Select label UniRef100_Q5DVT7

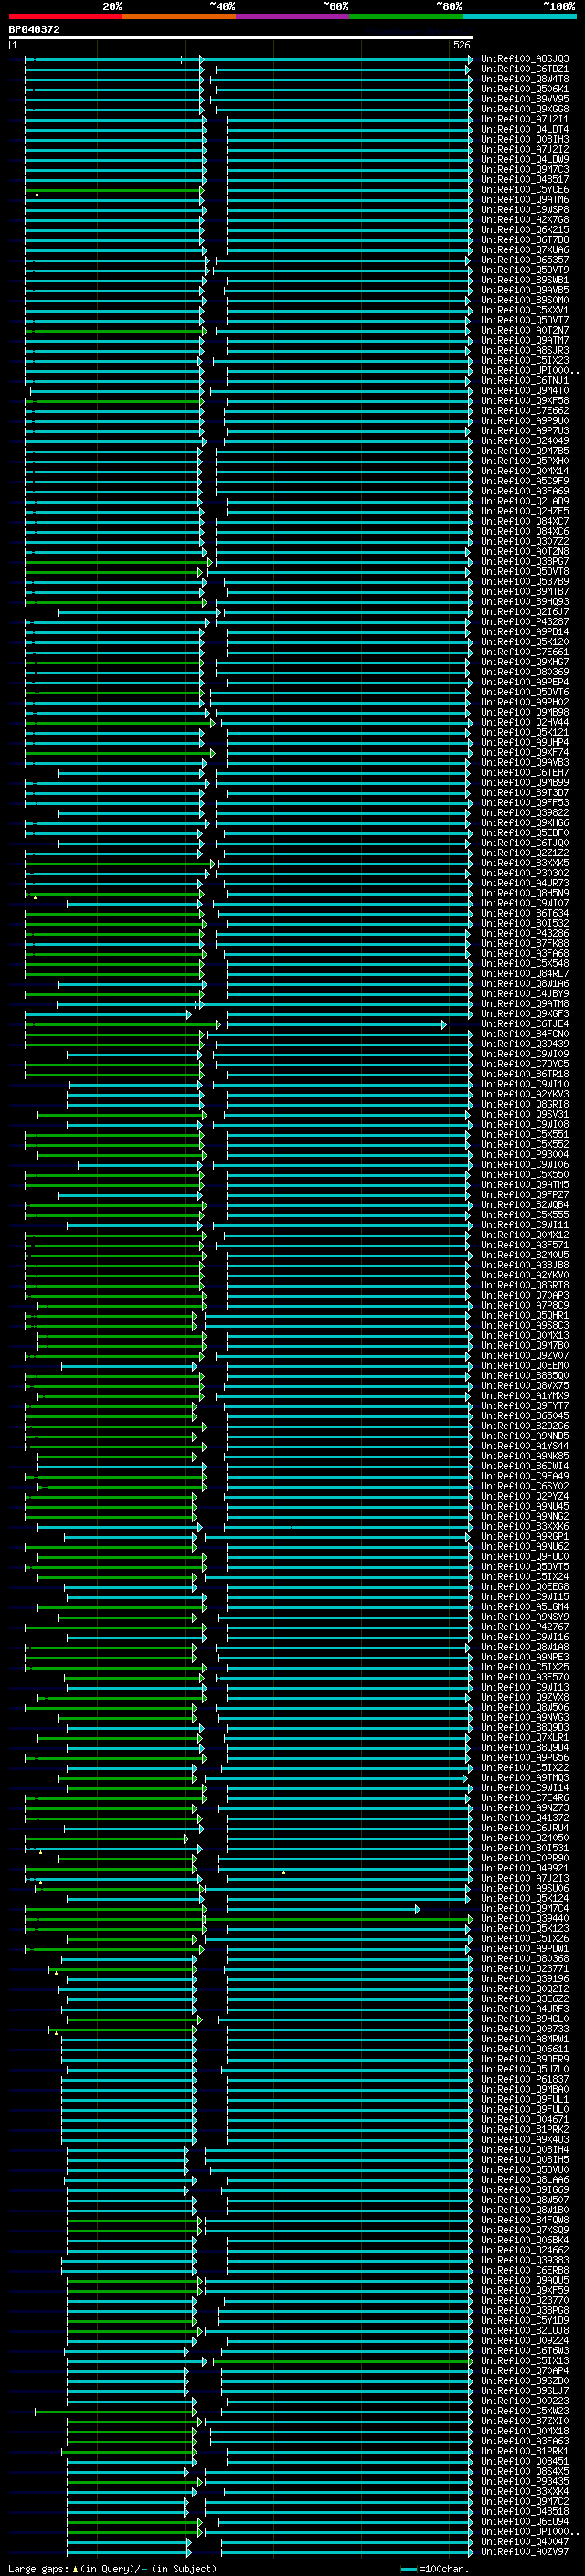pyautogui.click(x=525, y=320)
